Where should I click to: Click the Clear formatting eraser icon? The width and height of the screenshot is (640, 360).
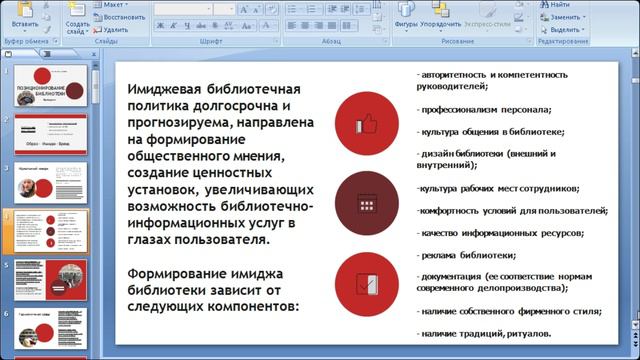click(272, 9)
